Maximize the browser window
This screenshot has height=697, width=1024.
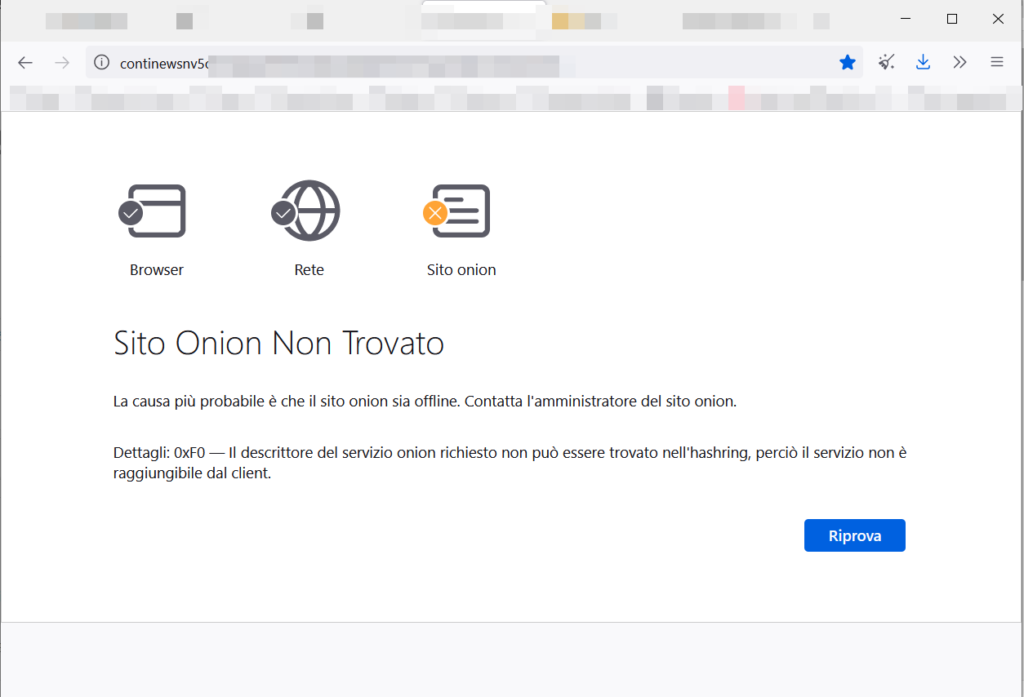(952, 19)
